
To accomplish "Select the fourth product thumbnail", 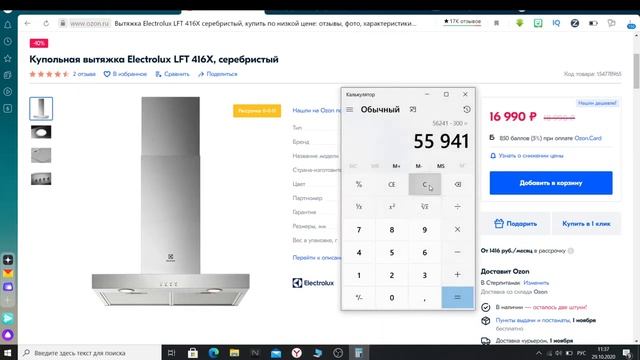I will coord(41,179).
